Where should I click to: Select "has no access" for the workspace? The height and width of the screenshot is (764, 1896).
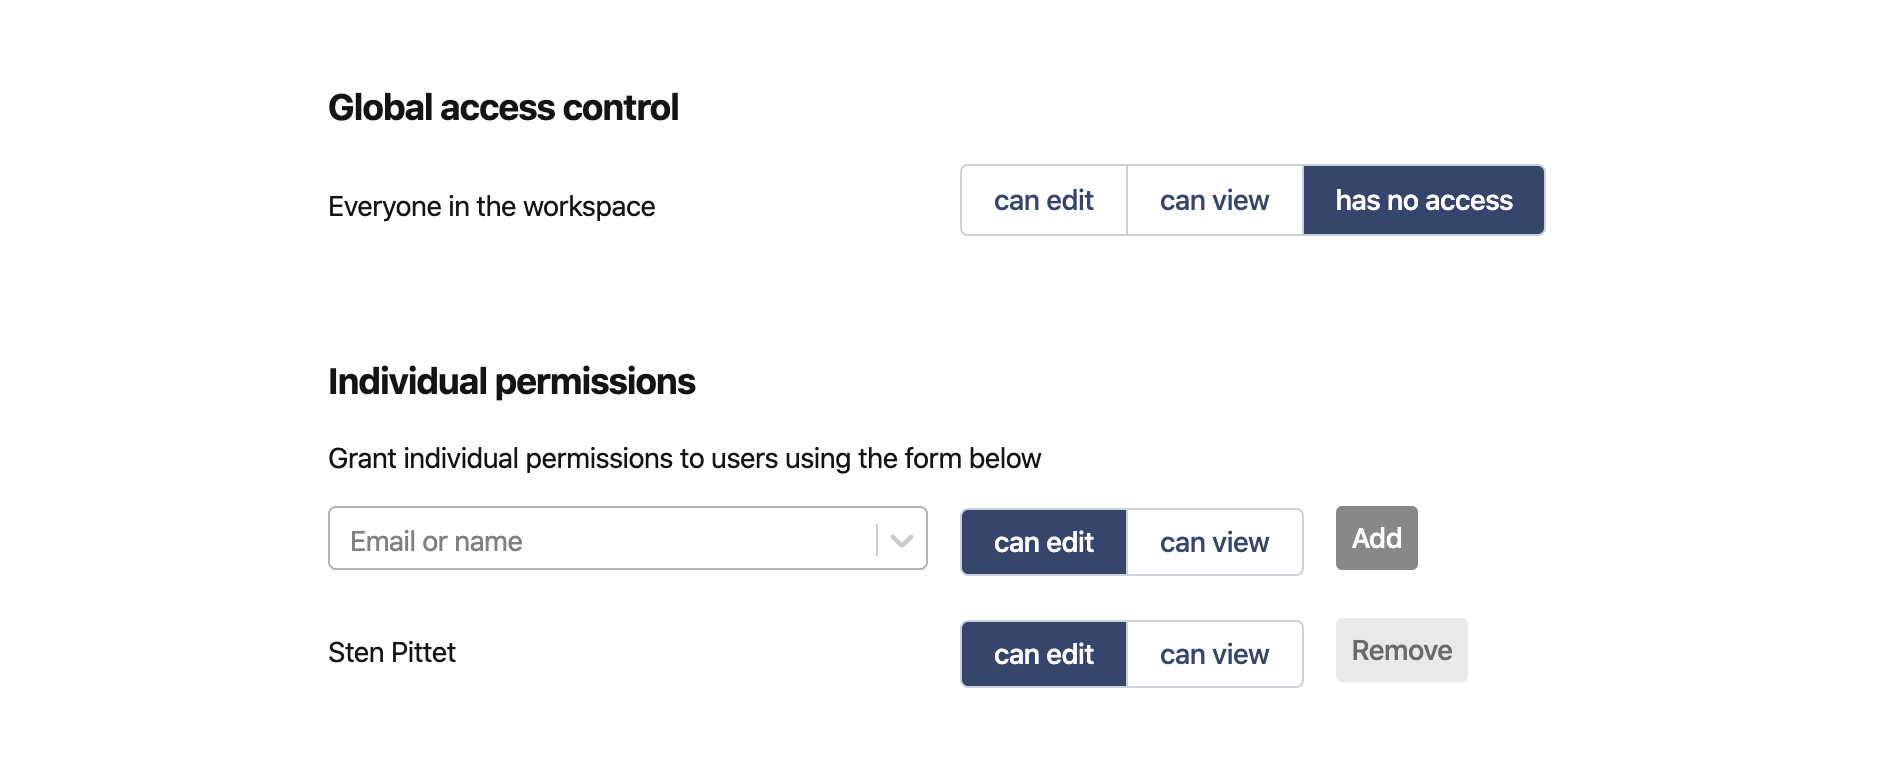(x=1423, y=201)
